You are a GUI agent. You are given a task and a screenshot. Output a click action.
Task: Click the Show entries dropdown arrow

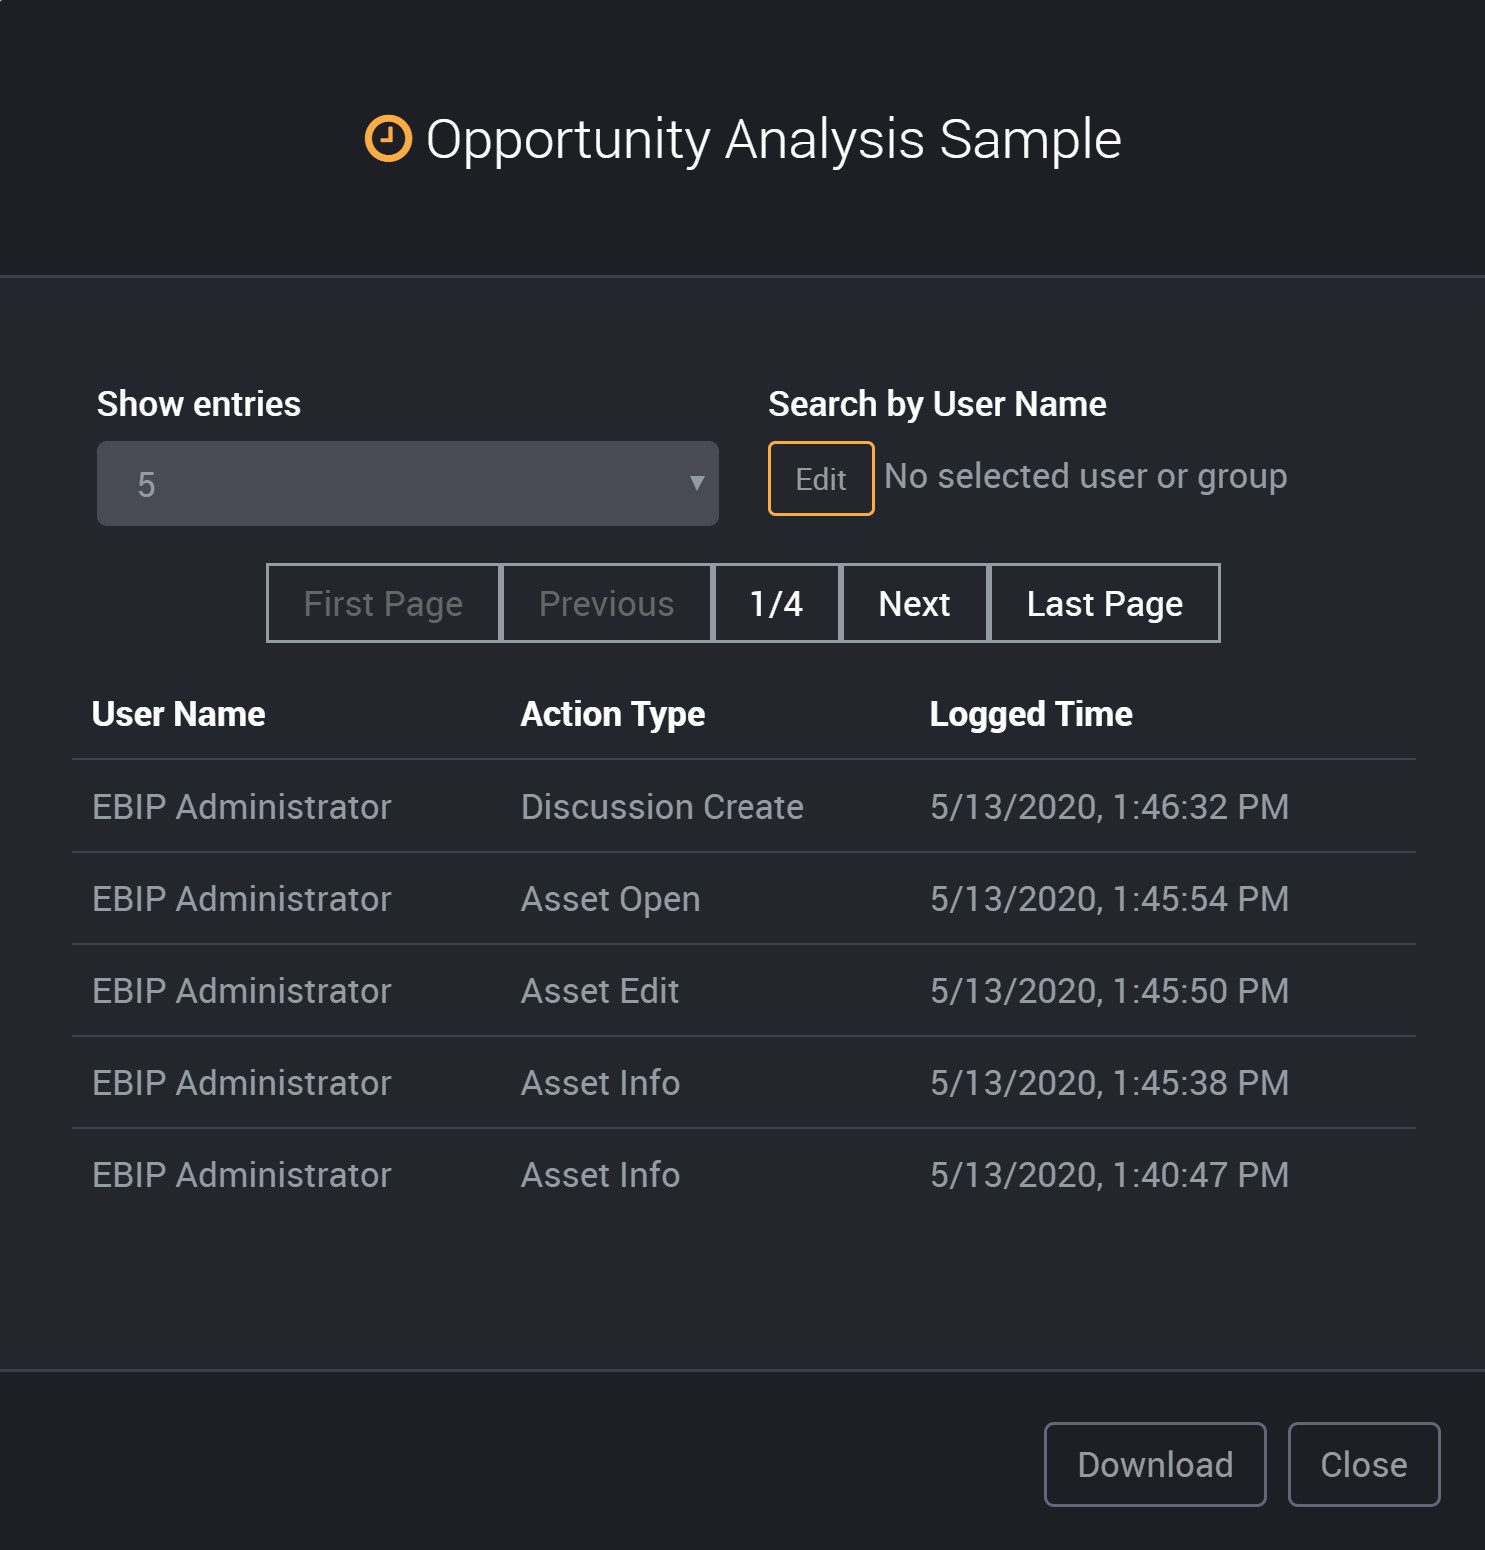click(697, 484)
